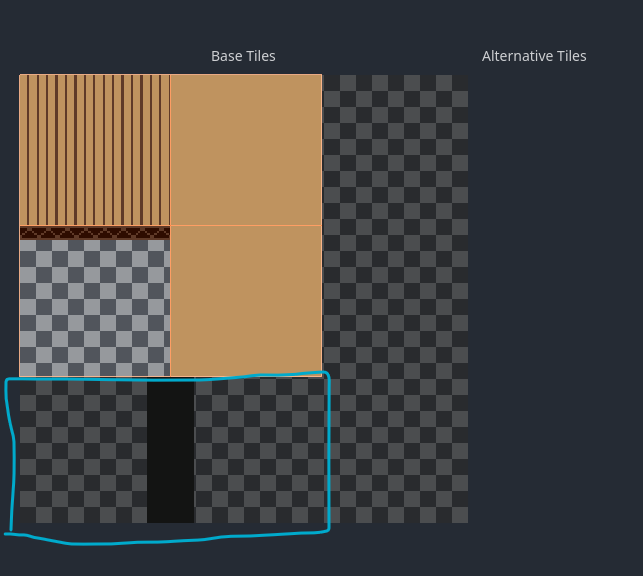Select the plain tan bottom-right base tile
643x576 pixels.
(246, 301)
